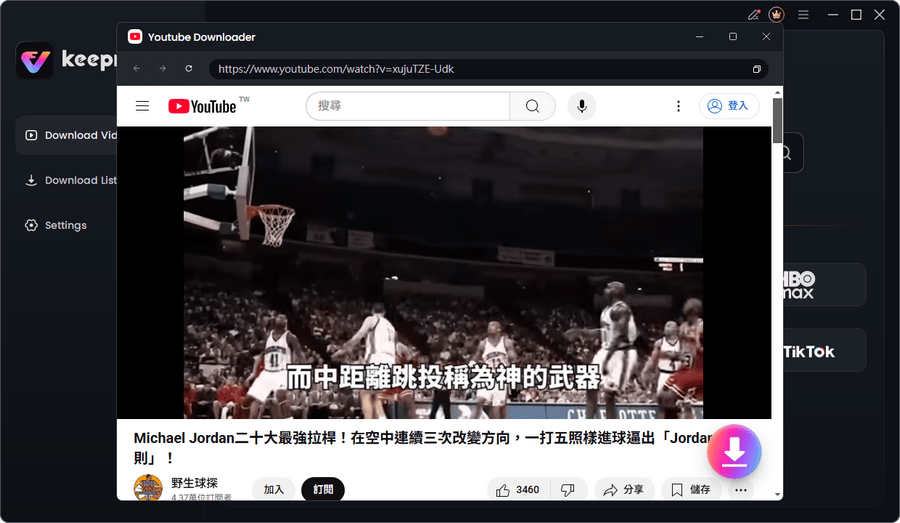Click the copy icon in the URL bar
900x523 pixels.
[x=757, y=69]
